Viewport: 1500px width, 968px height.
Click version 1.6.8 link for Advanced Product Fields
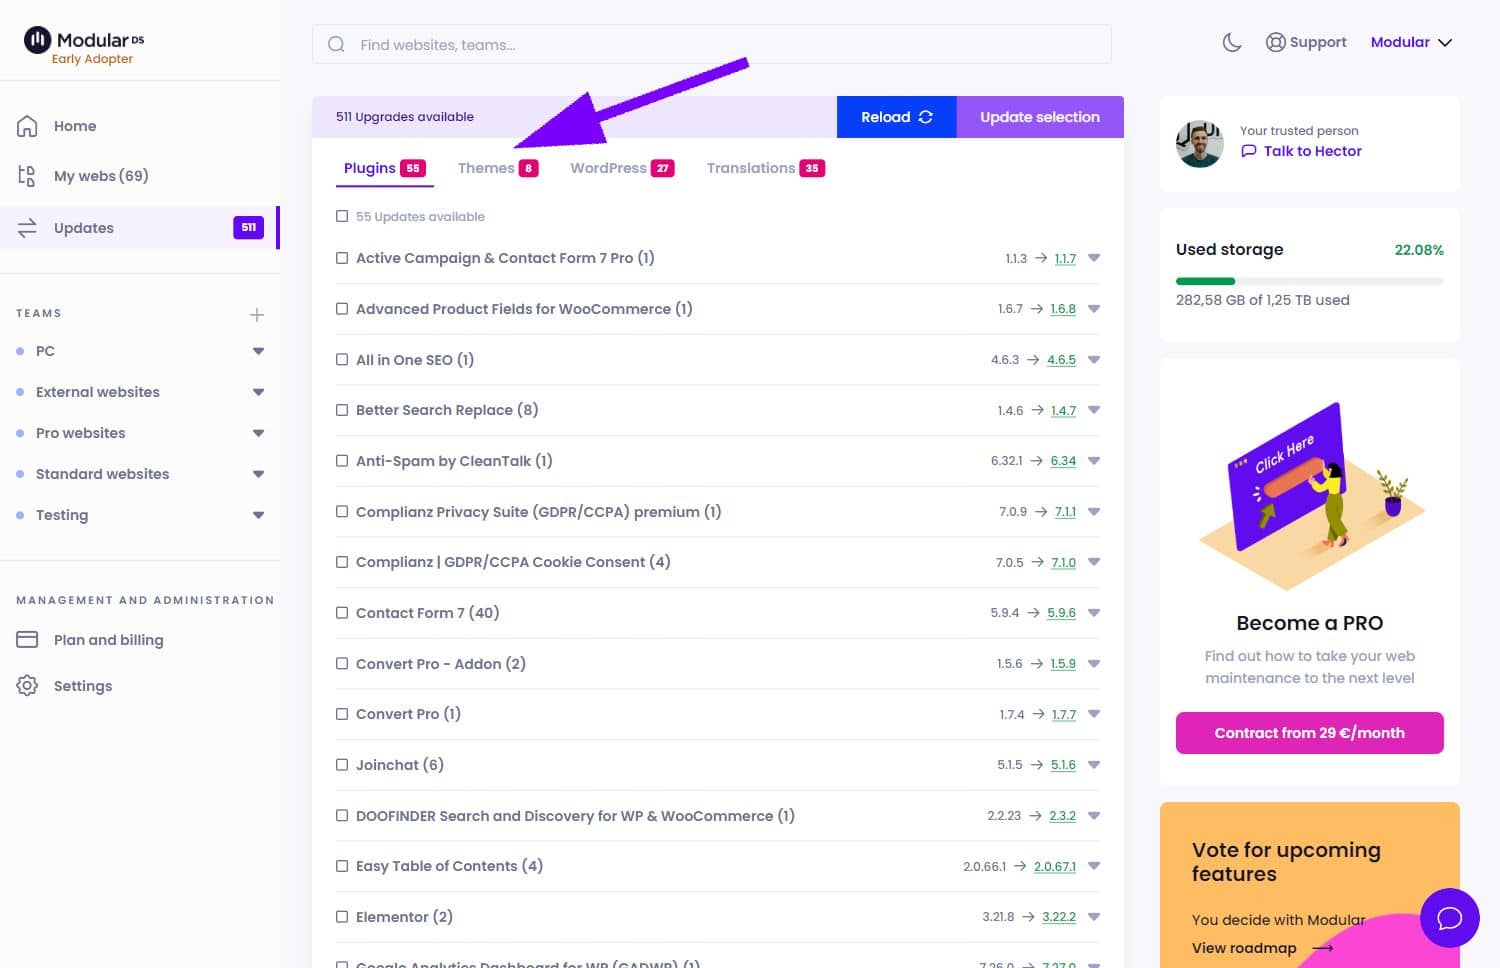[1063, 309]
